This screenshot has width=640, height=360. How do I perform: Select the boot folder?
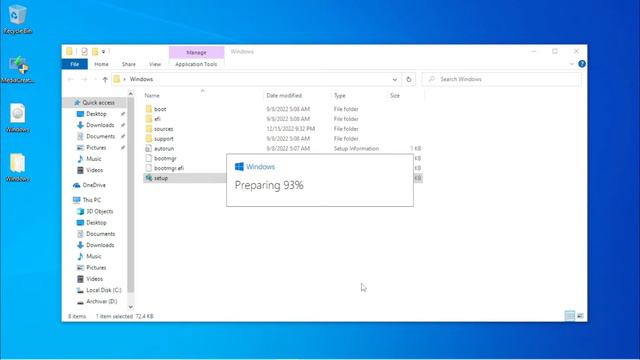tap(160, 109)
